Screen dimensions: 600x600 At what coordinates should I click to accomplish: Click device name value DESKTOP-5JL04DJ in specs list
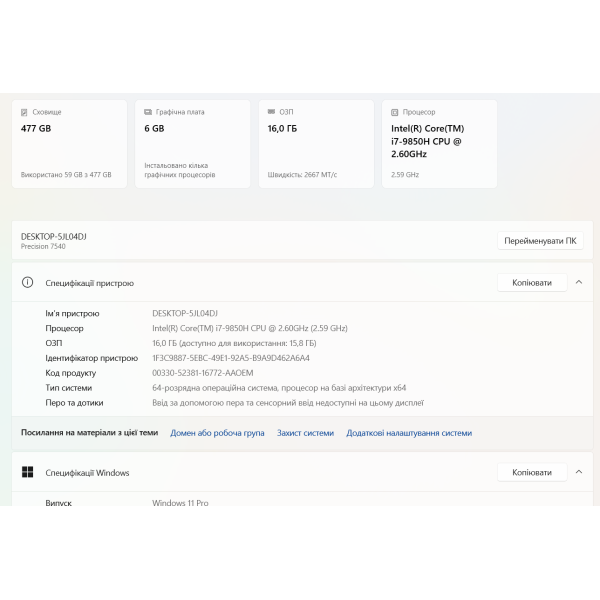(185, 313)
